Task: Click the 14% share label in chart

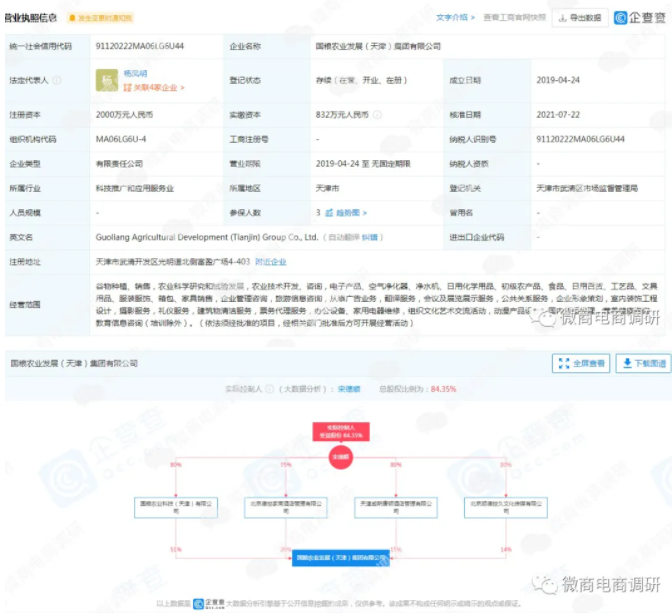Action: tap(506, 549)
